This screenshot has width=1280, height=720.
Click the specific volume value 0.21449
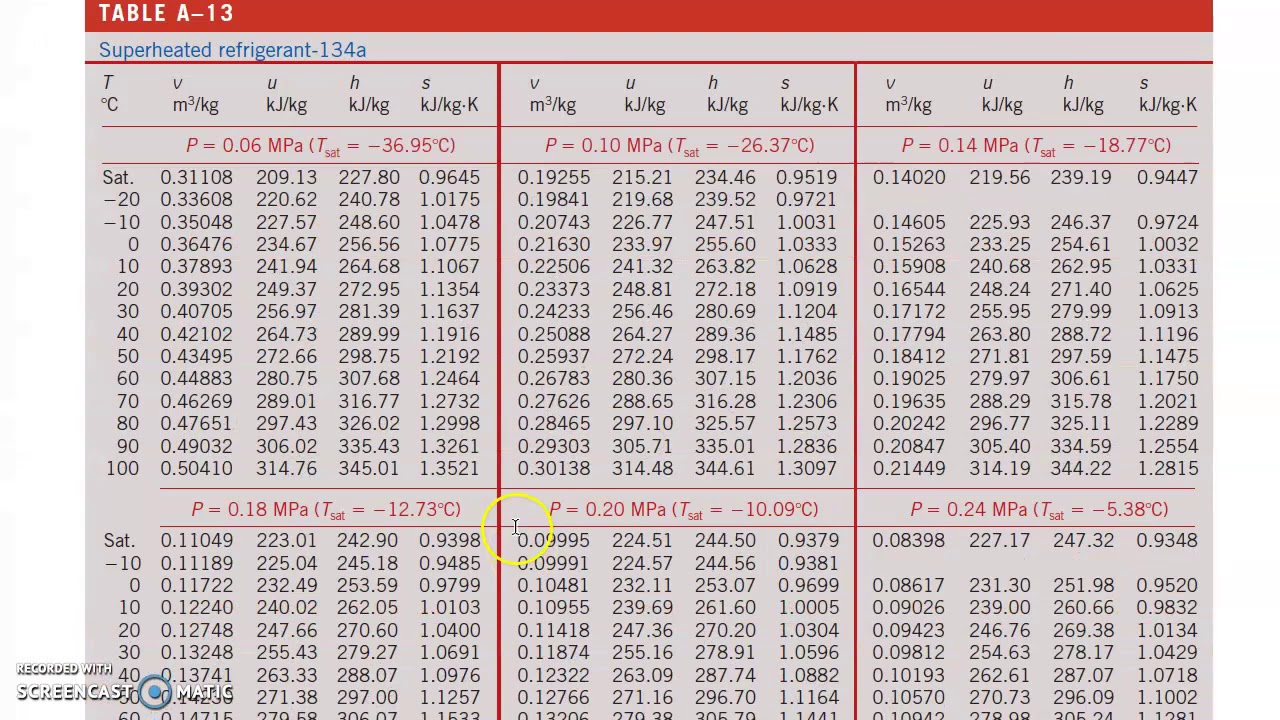click(x=909, y=469)
